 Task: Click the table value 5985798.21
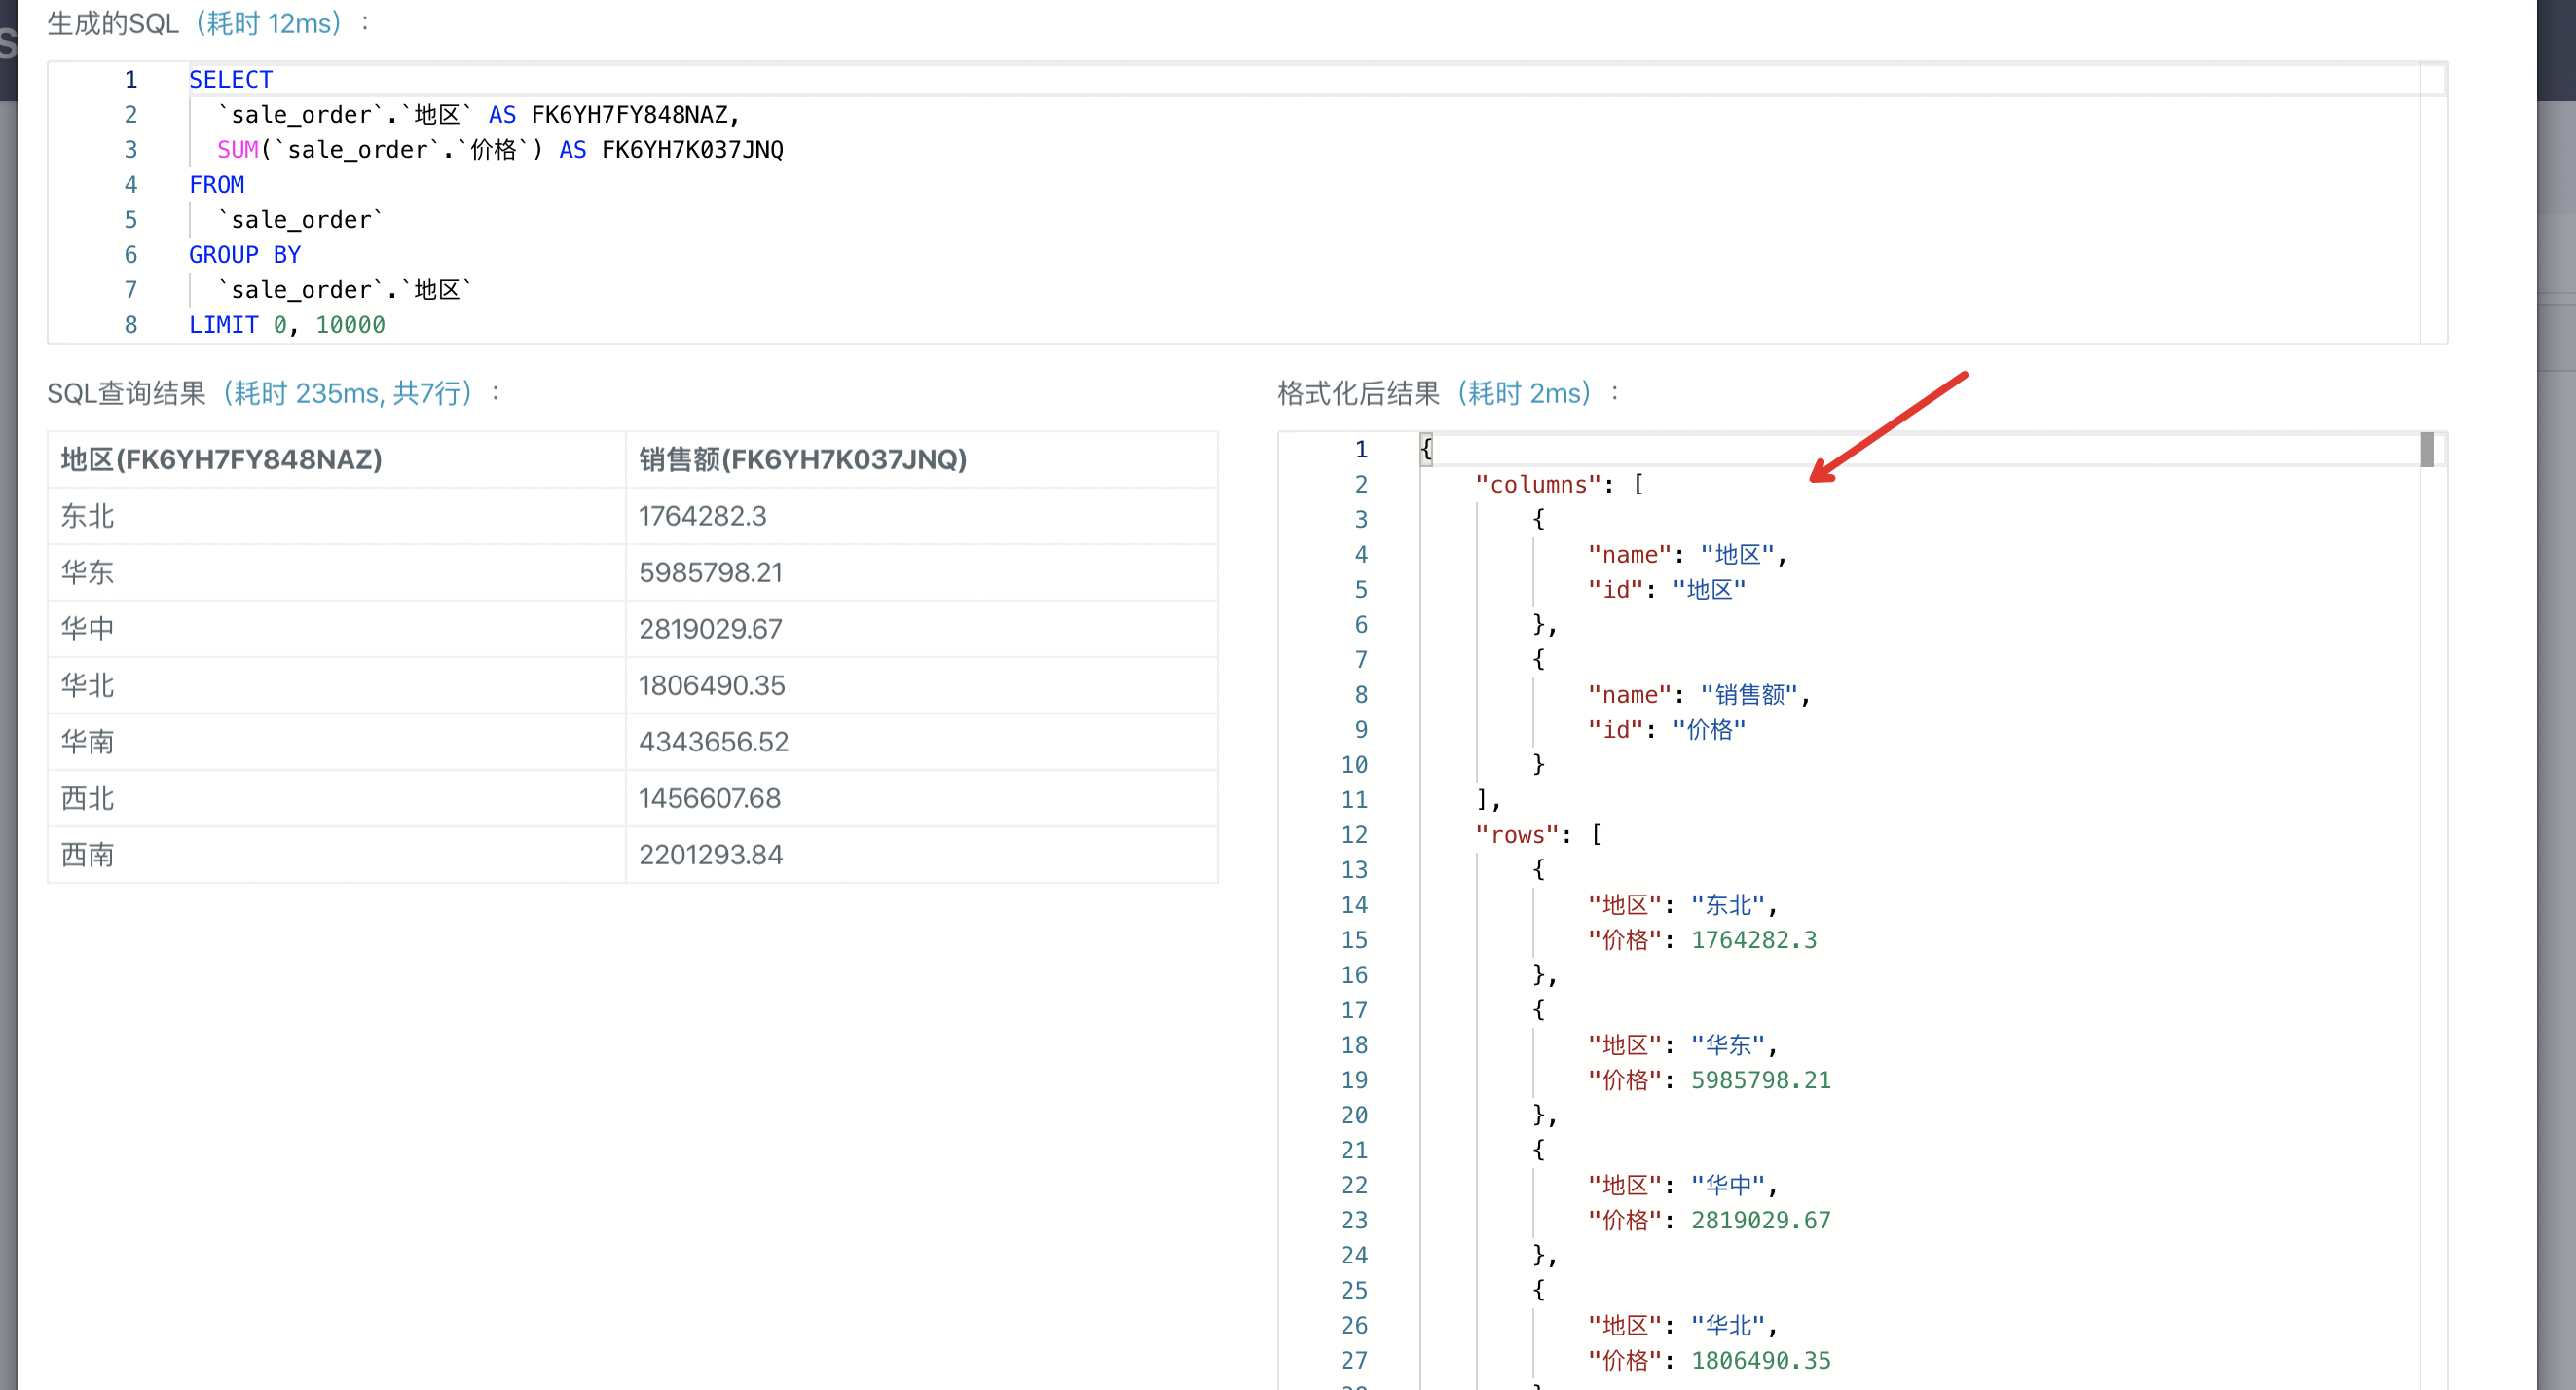(x=710, y=572)
